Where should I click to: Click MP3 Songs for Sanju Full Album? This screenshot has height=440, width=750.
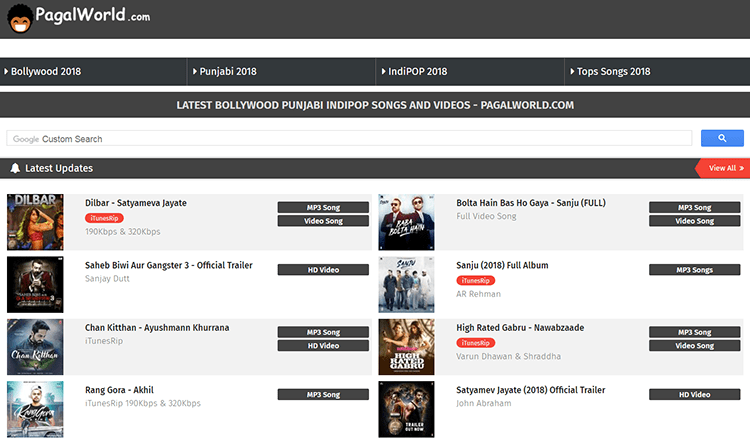695,270
